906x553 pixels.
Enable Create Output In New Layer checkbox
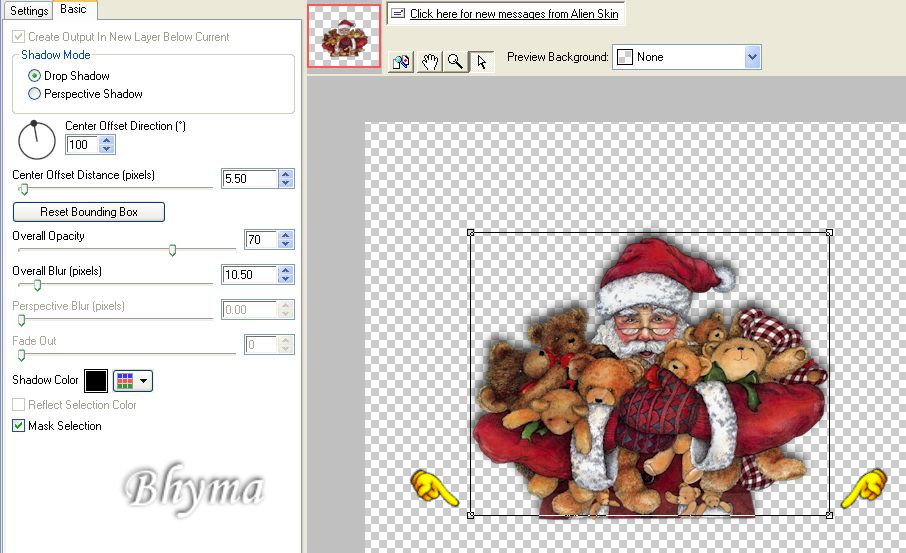[x=18, y=36]
